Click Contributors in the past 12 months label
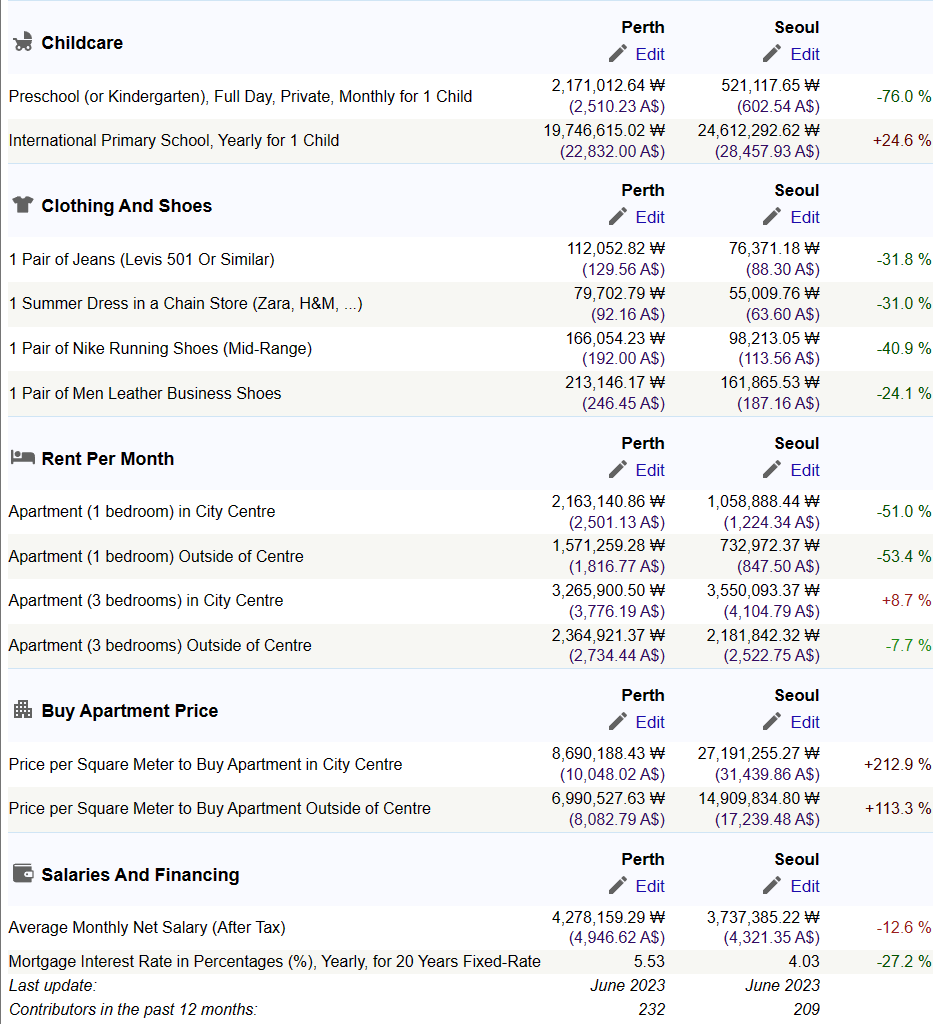 (133, 1010)
